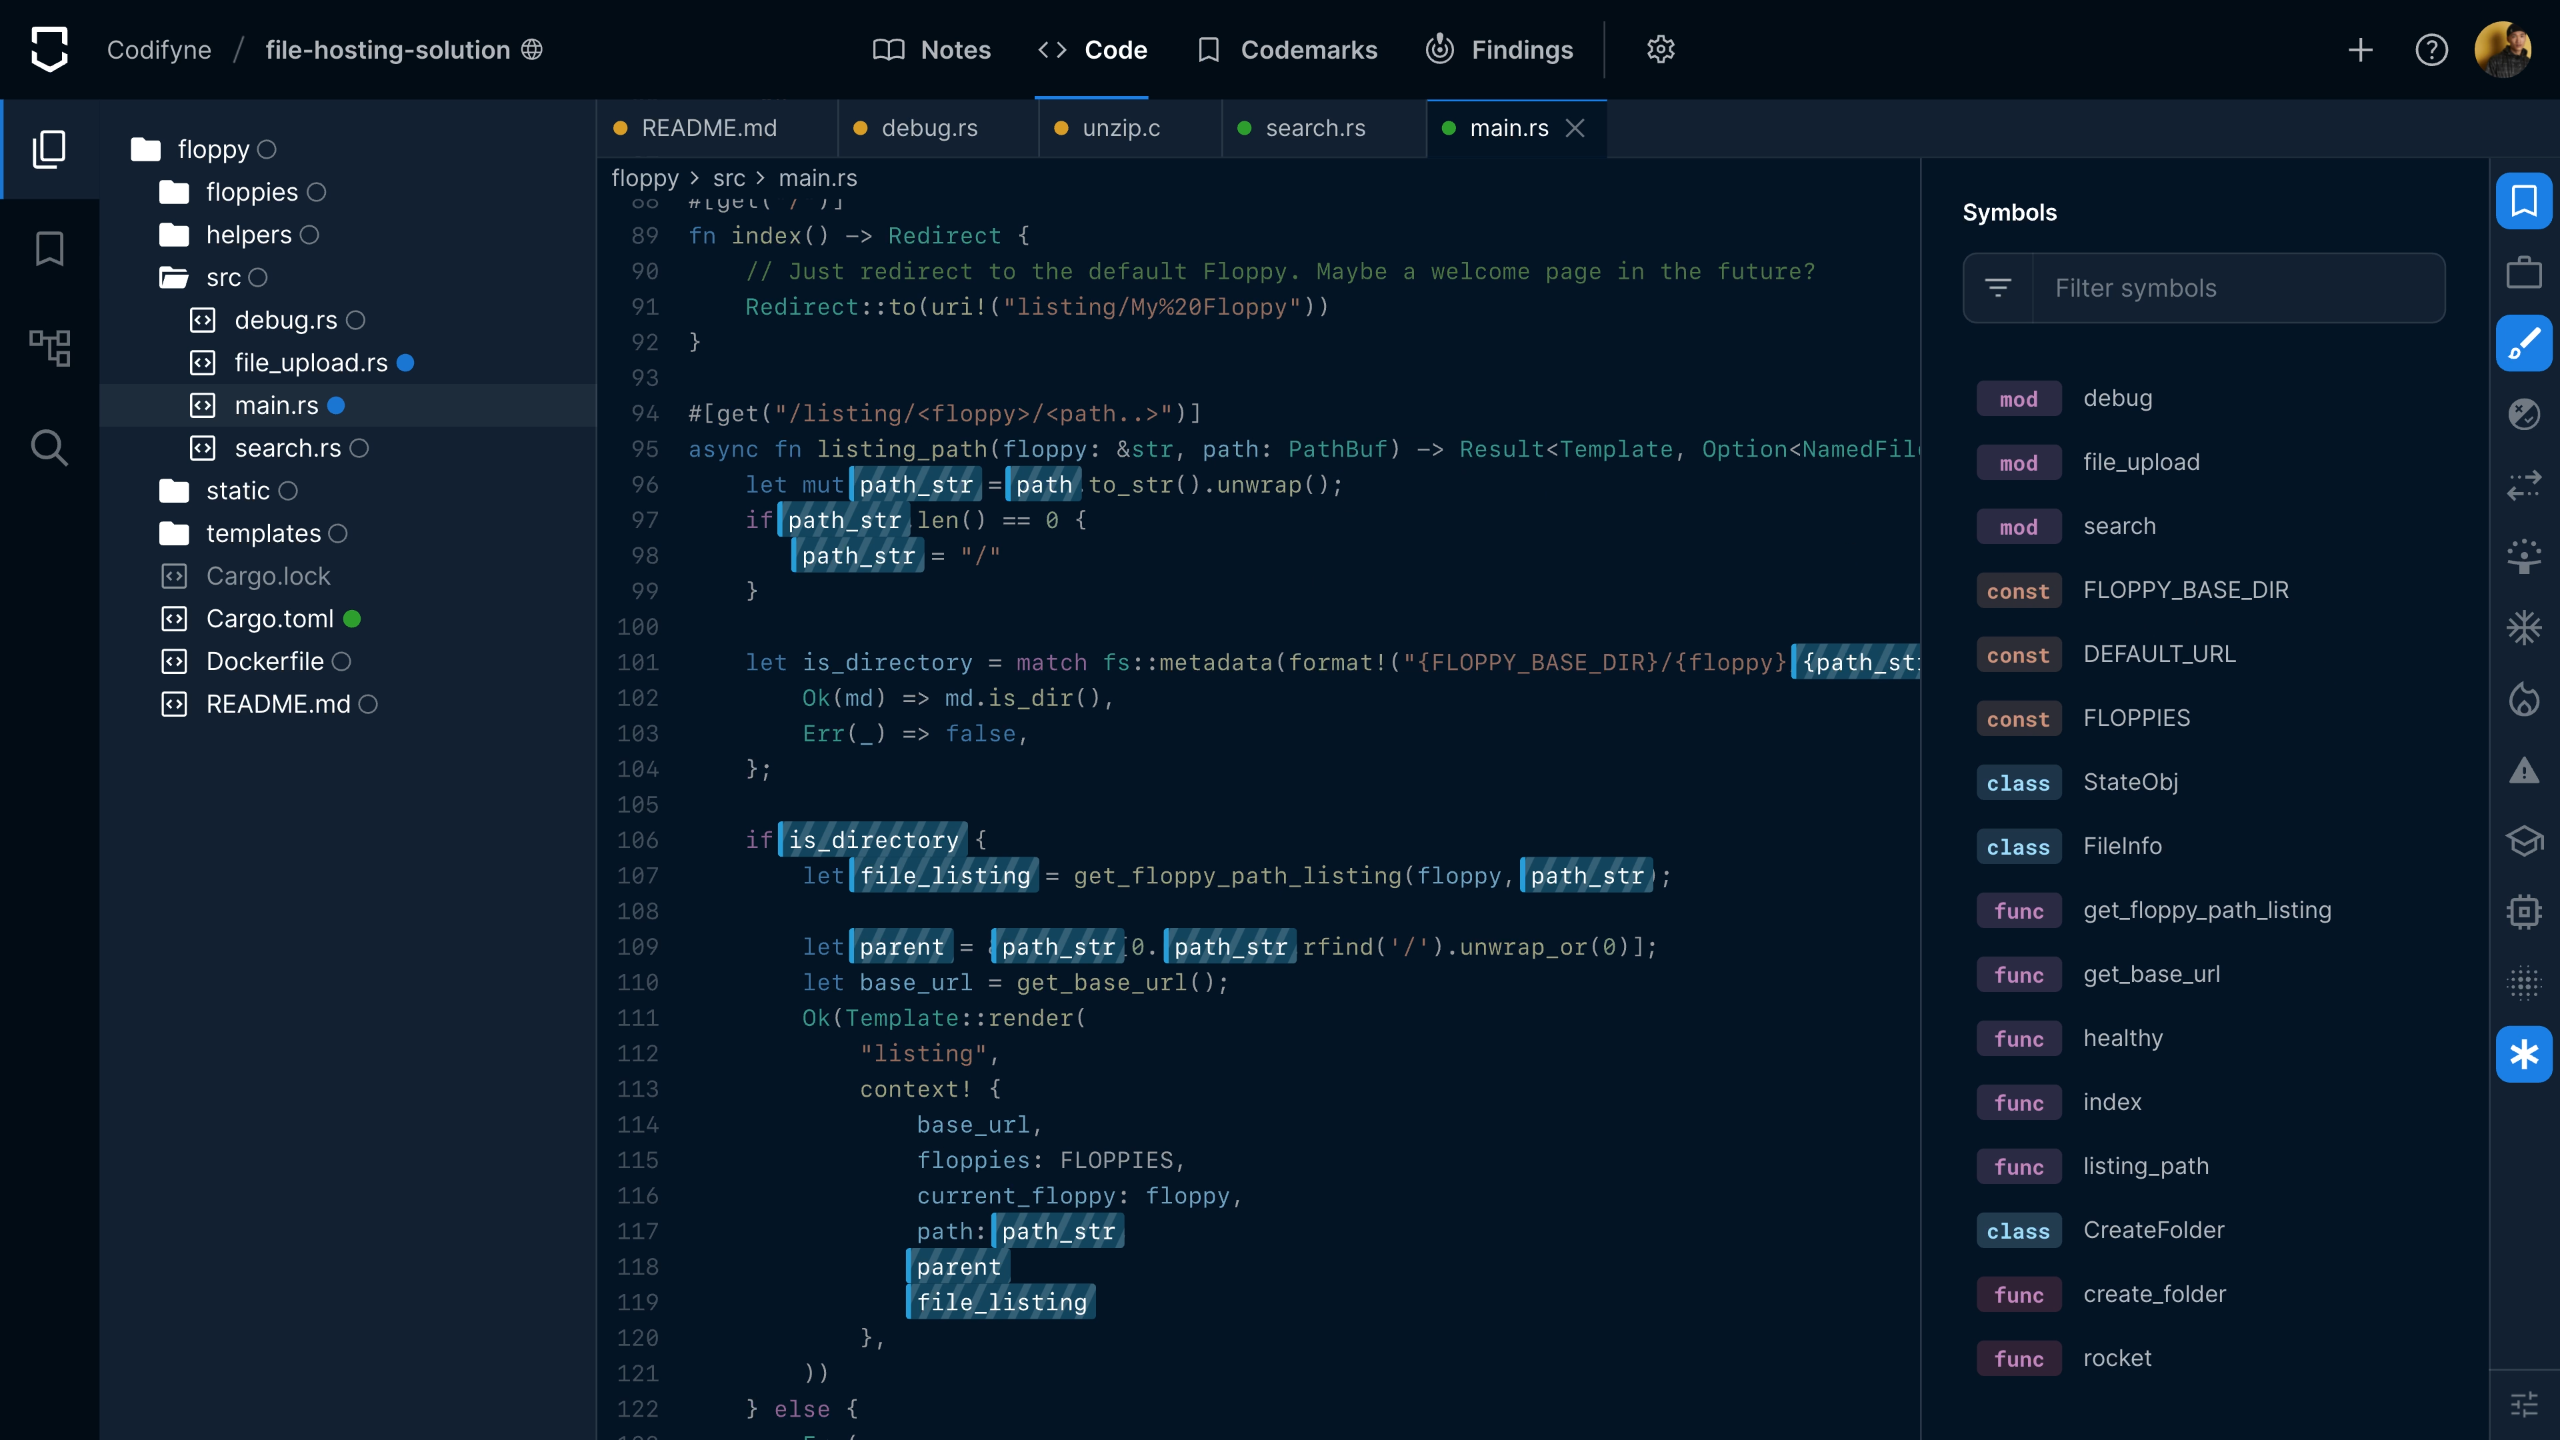Toggle the blue marker next to file_upload.rs
This screenshot has width=2560, height=1440.
405,363
